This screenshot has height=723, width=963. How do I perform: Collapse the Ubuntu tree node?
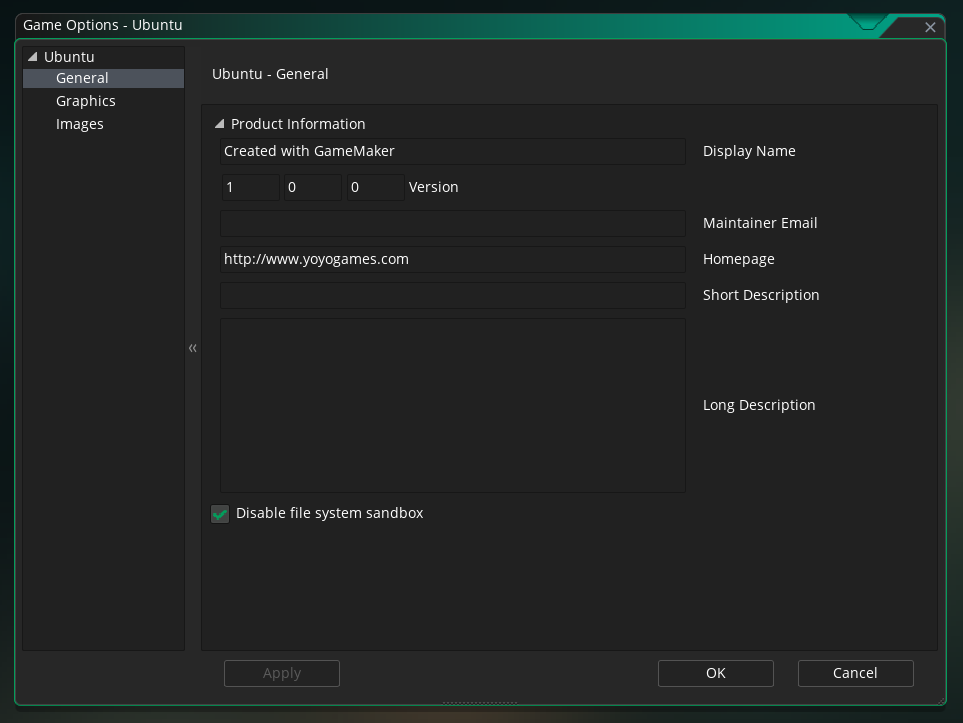[x=33, y=57]
